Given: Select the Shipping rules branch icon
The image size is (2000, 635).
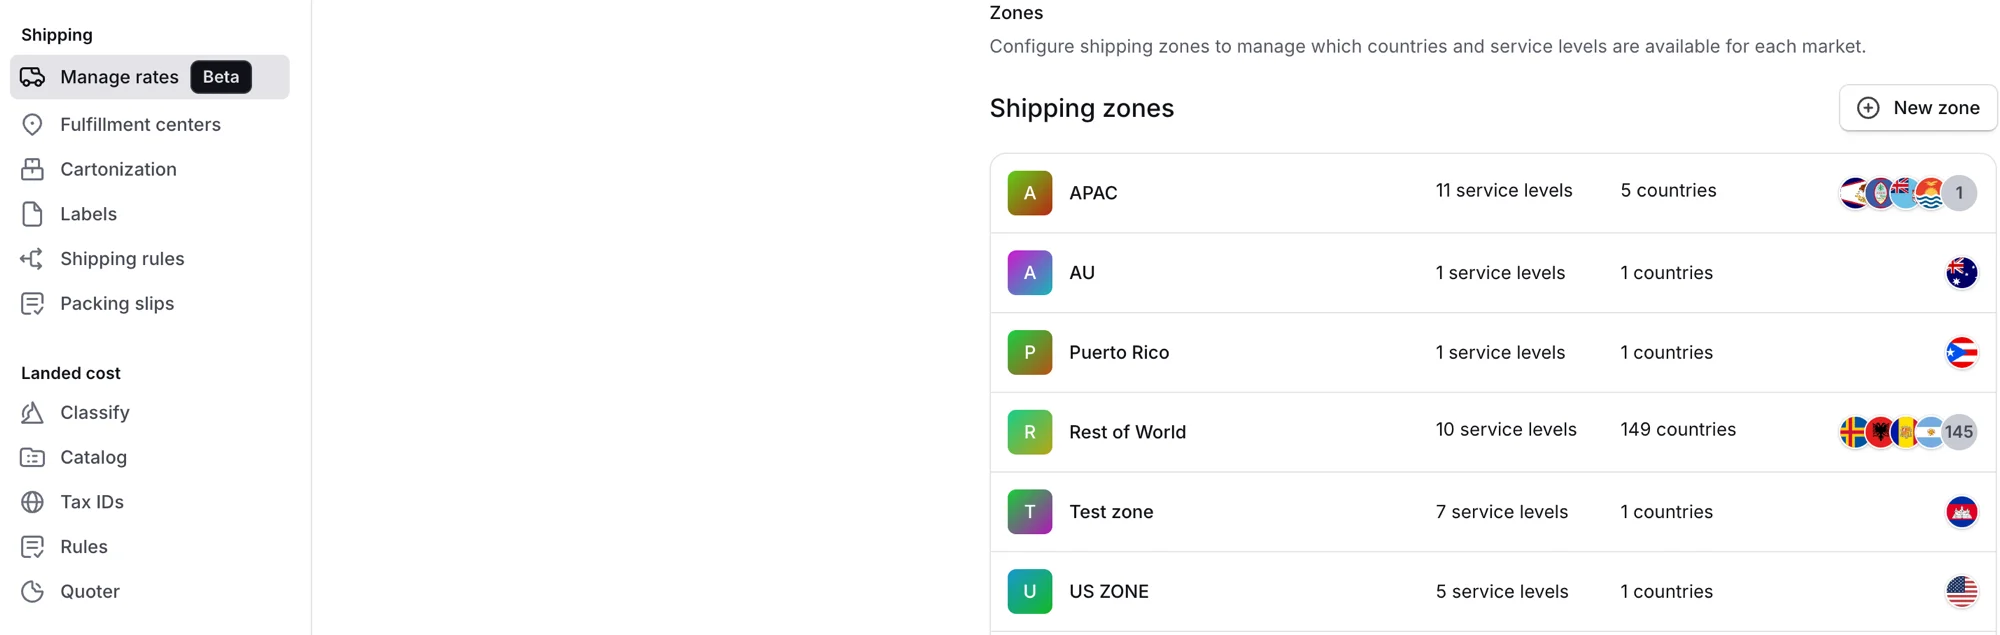Looking at the screenshot, I should 31,258.
